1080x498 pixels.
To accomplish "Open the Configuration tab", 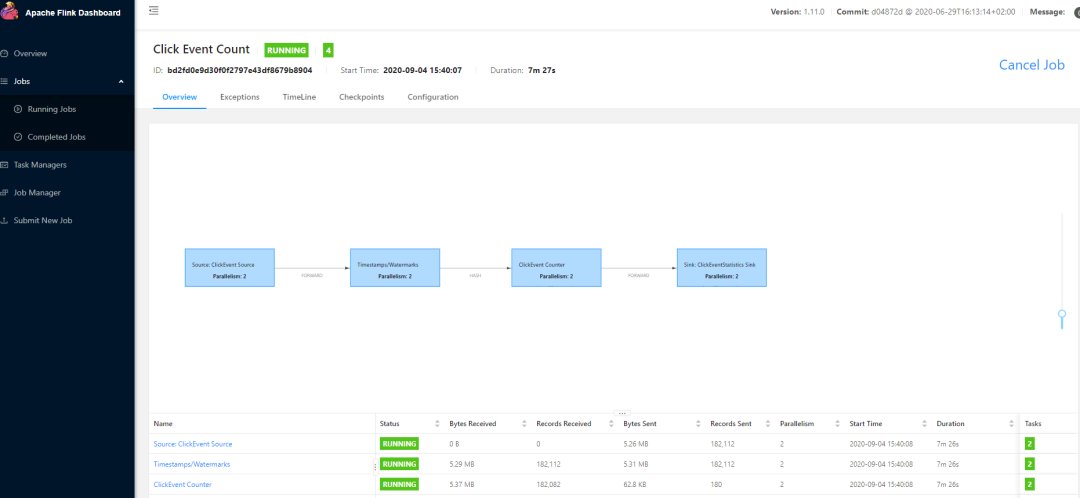I will 433,97.
